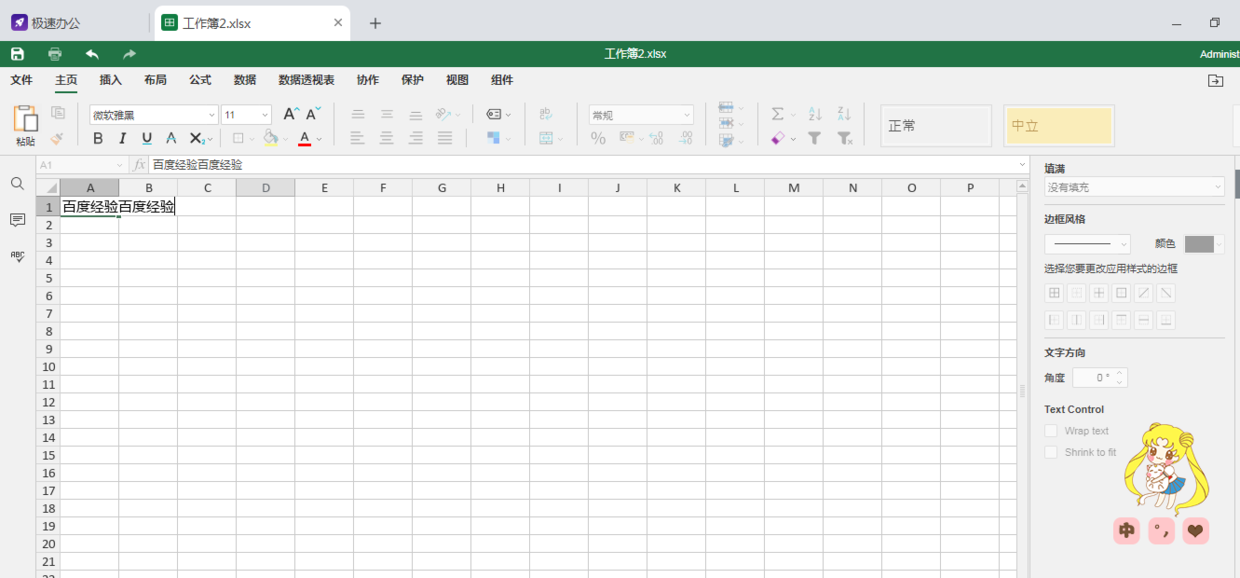This screenshot has width=1240, height=578.
Task: Apply the outer border option in border panel
Action: pyautogui.click(x=1121, y=293)
